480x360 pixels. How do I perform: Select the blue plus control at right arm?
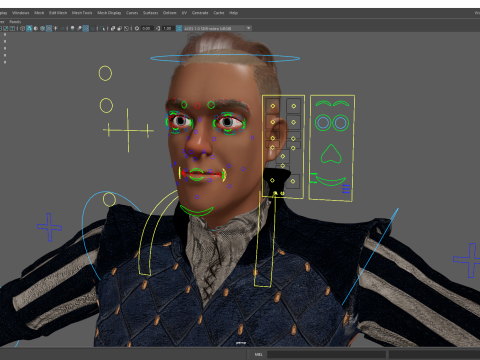click(x=468, y=259)
